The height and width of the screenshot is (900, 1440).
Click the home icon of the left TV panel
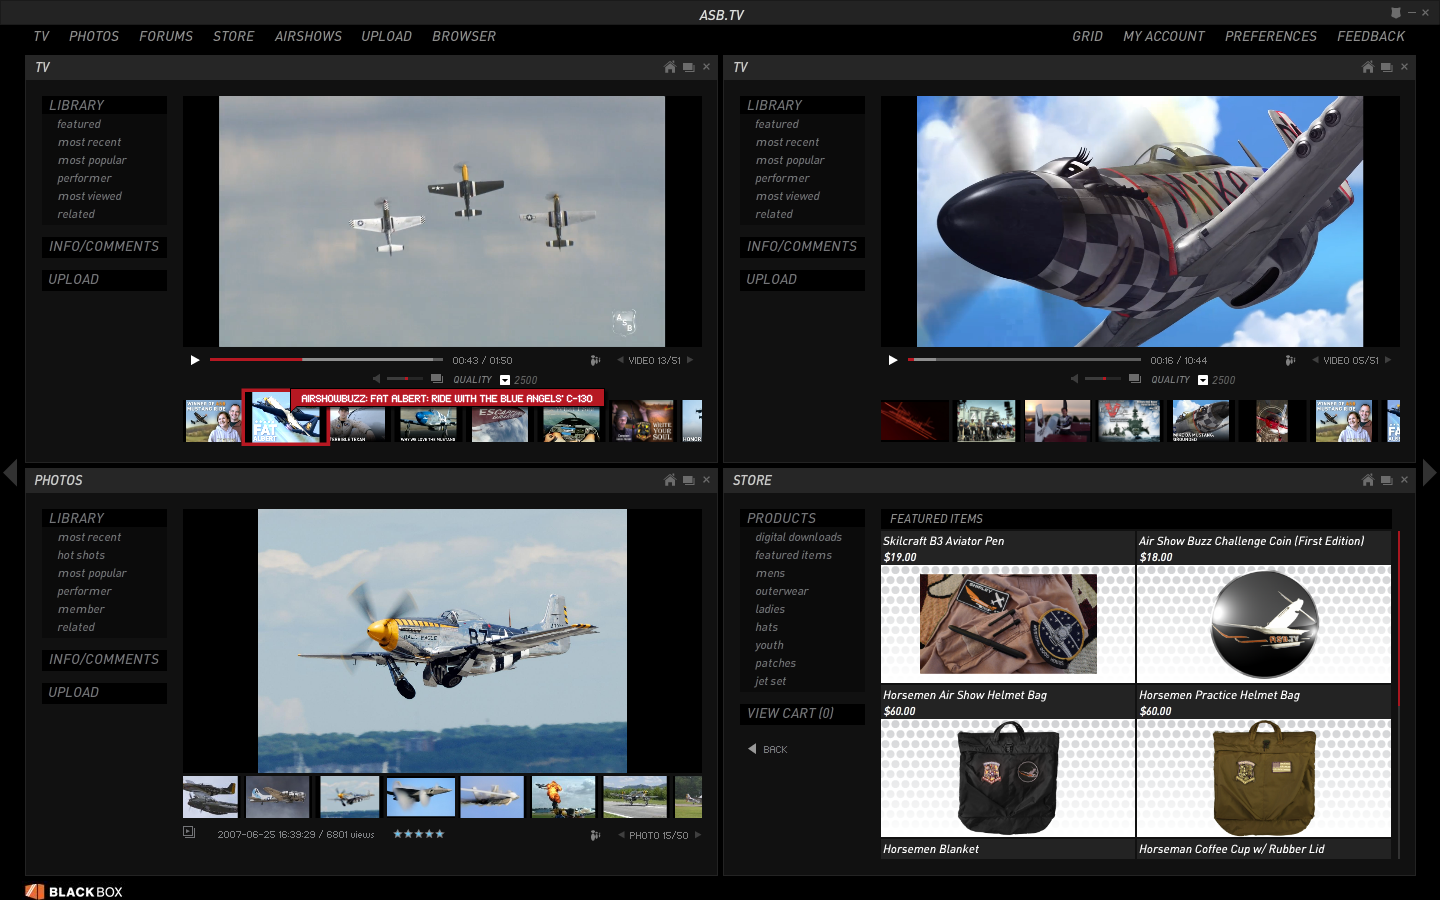[x=670, y=67]
